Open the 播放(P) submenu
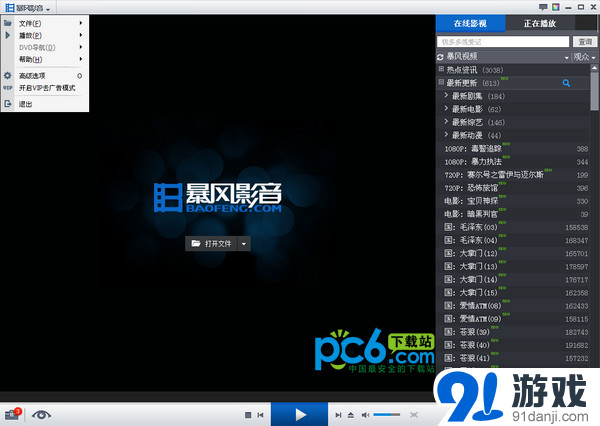 45,35
